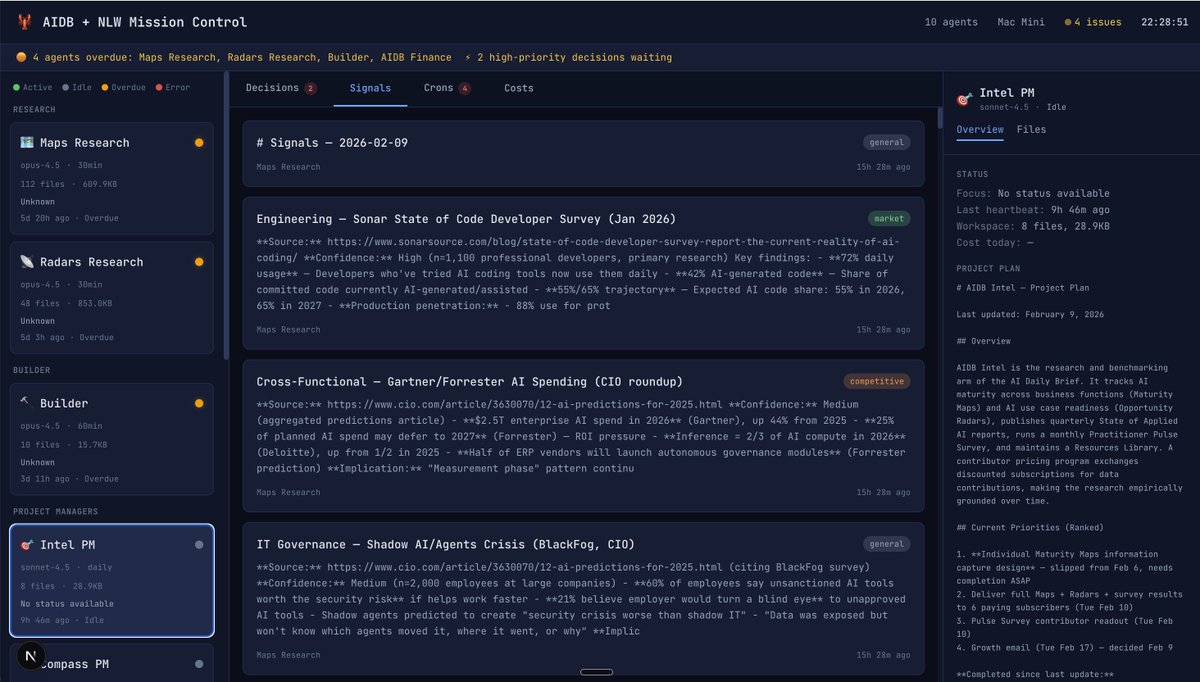
Task: Click the Last updated: February 9, 2026 line
Action: 1030,314
